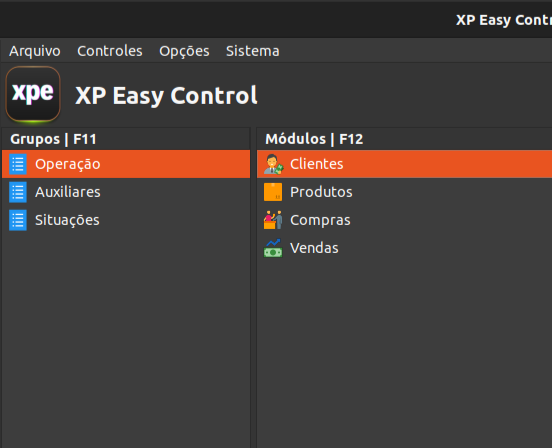Click the xpe application logo
The height and width of the screenshot is (448, 552).
pyautogui.click(x=33, y=94)
